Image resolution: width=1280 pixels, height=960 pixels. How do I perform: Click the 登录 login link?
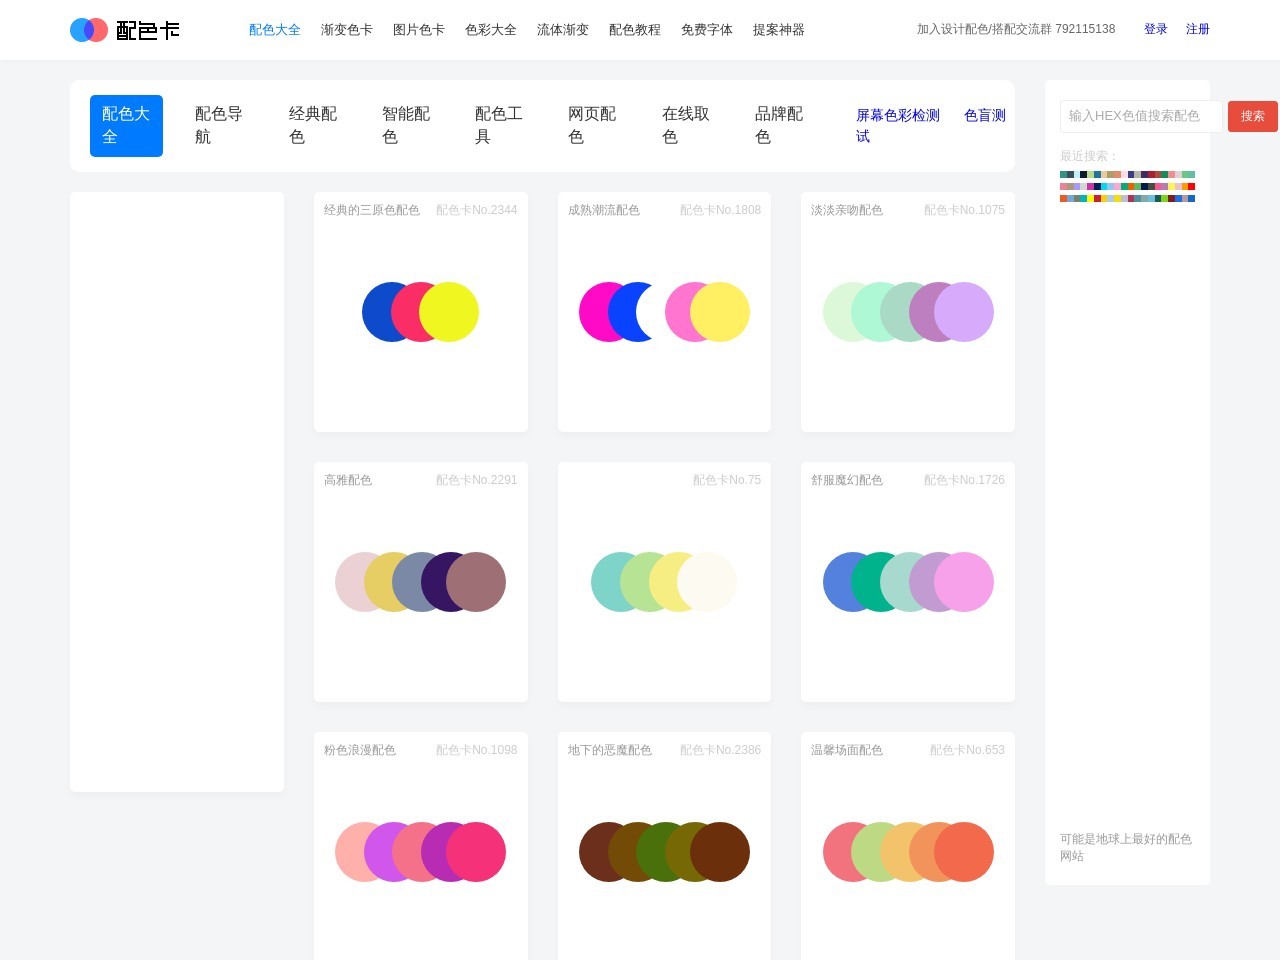click(x=1156, y=29)
